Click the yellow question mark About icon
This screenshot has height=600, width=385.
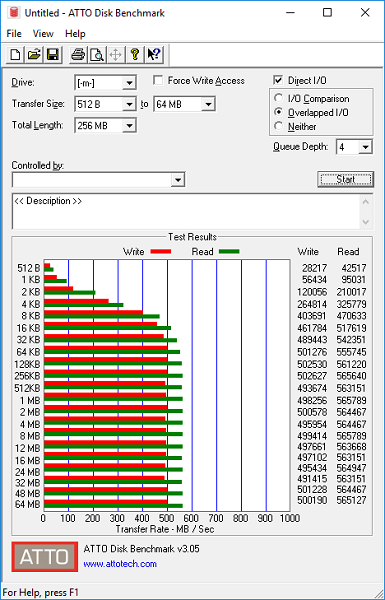click(x=135, y=55)
